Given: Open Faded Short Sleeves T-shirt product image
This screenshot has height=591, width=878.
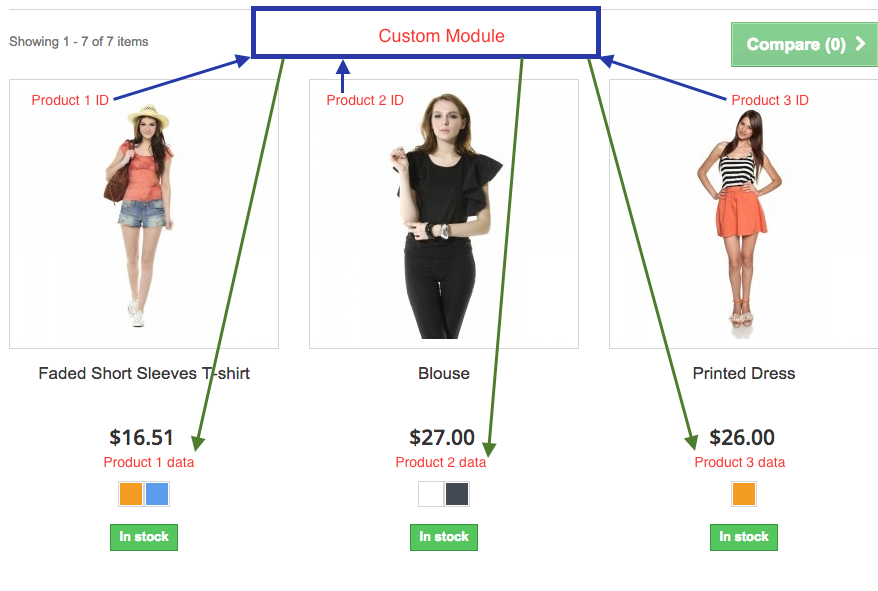Looking at the screenshot, I should [x=144, y=214].
